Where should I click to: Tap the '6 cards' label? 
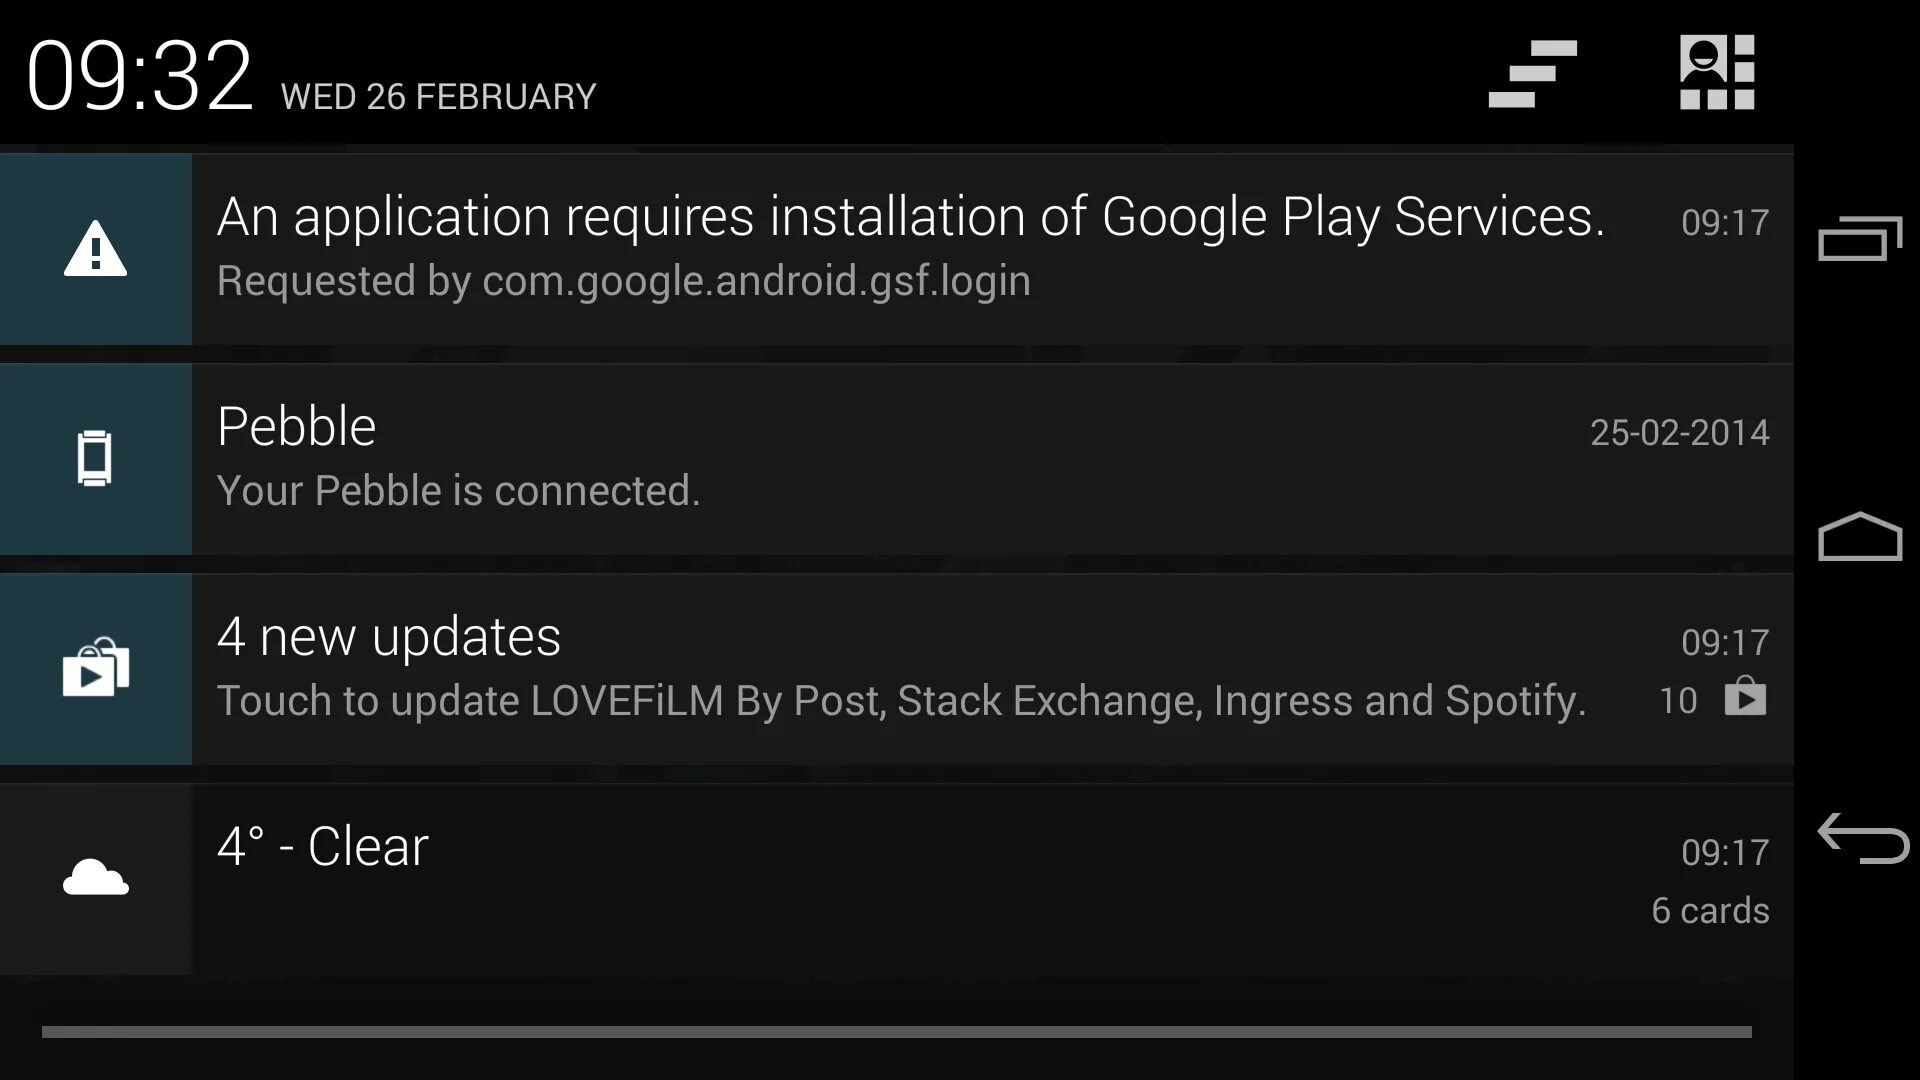[x=1710, y=911]
